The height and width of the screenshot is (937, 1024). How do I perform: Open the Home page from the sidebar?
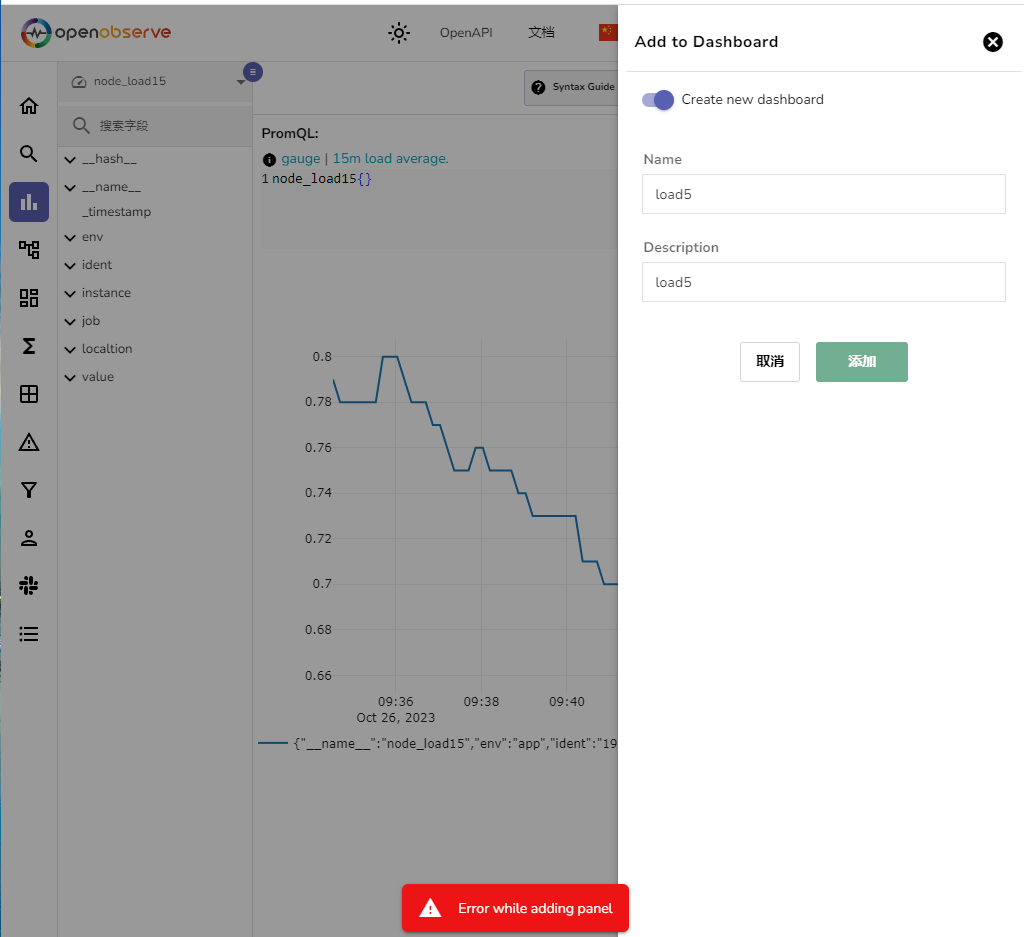(28, 105)
